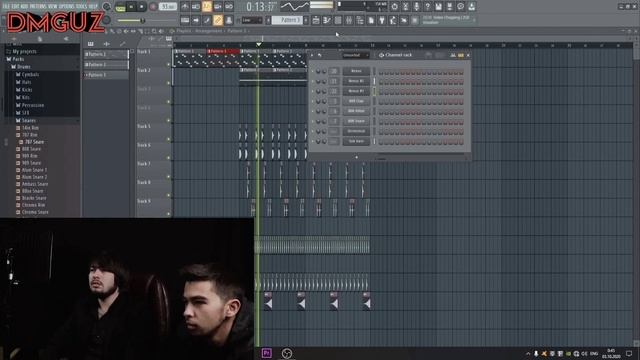
Task: Toggle countdown before recording icon
Action: point(207,7)
